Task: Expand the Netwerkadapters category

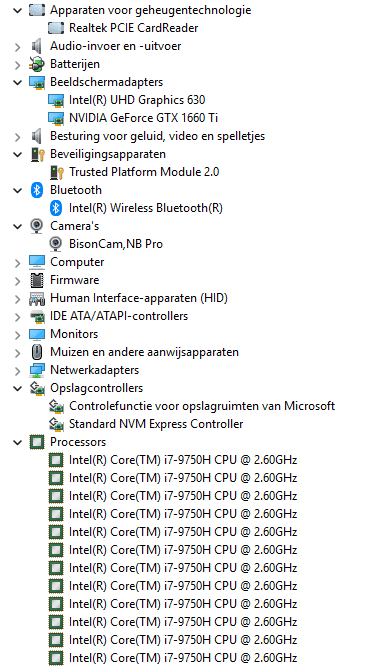Action: click(18, 370)
